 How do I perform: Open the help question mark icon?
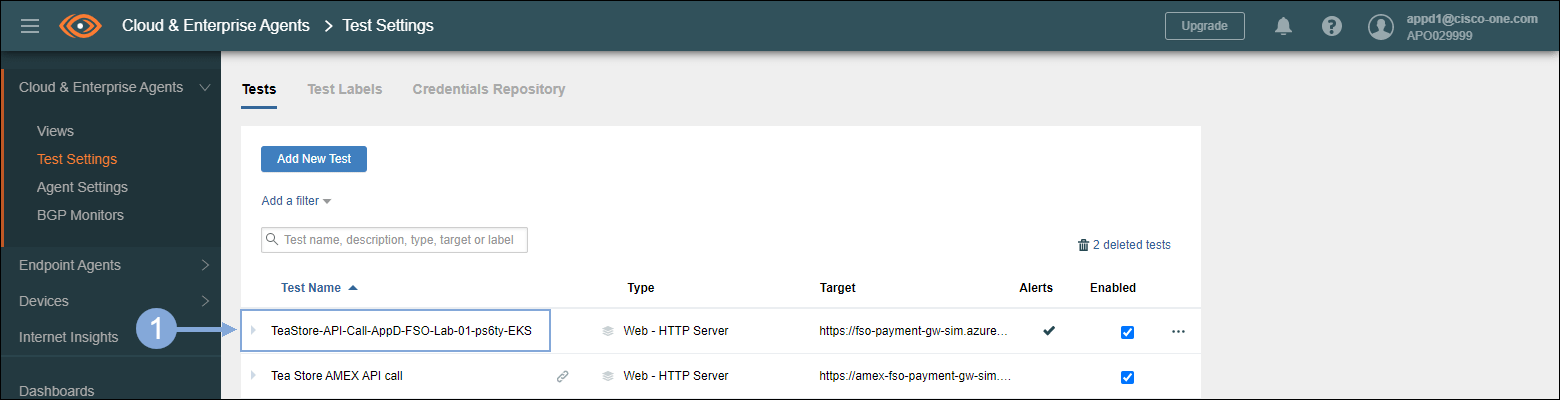[x=1332, y=26]
